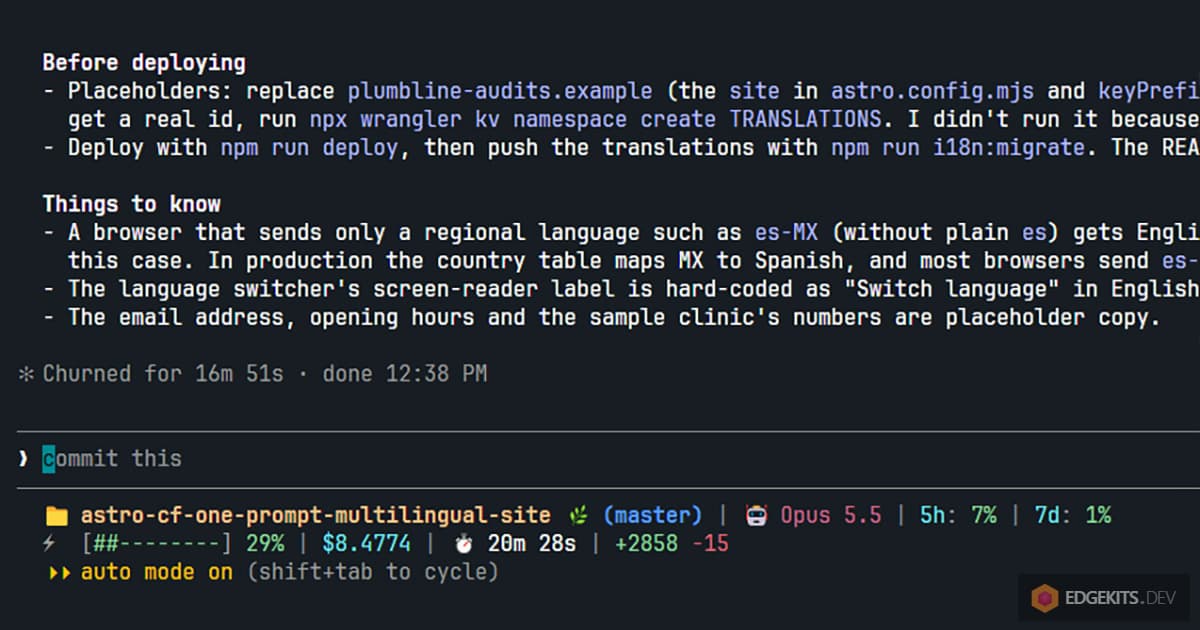
Task: Click the 'es-MX' language code
Action: pos(786,233)
